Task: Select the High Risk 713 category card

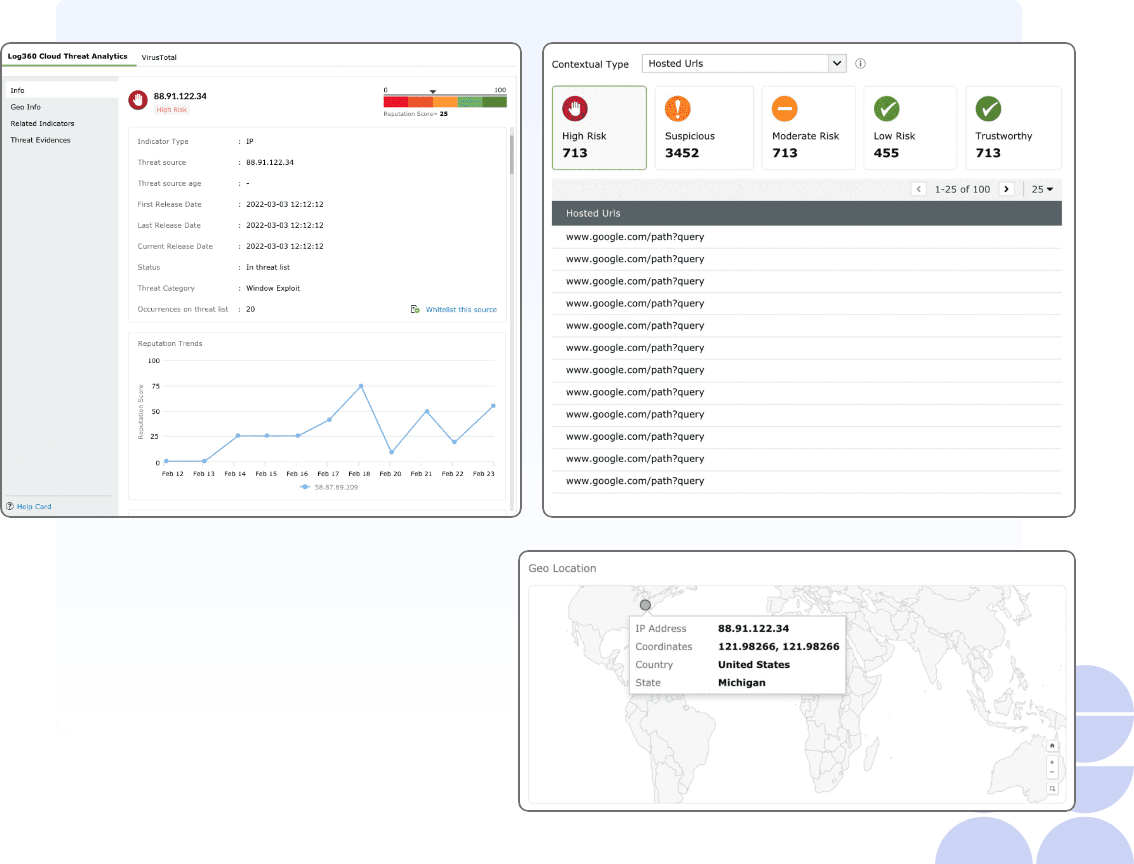Action: (x=599, y=128)
